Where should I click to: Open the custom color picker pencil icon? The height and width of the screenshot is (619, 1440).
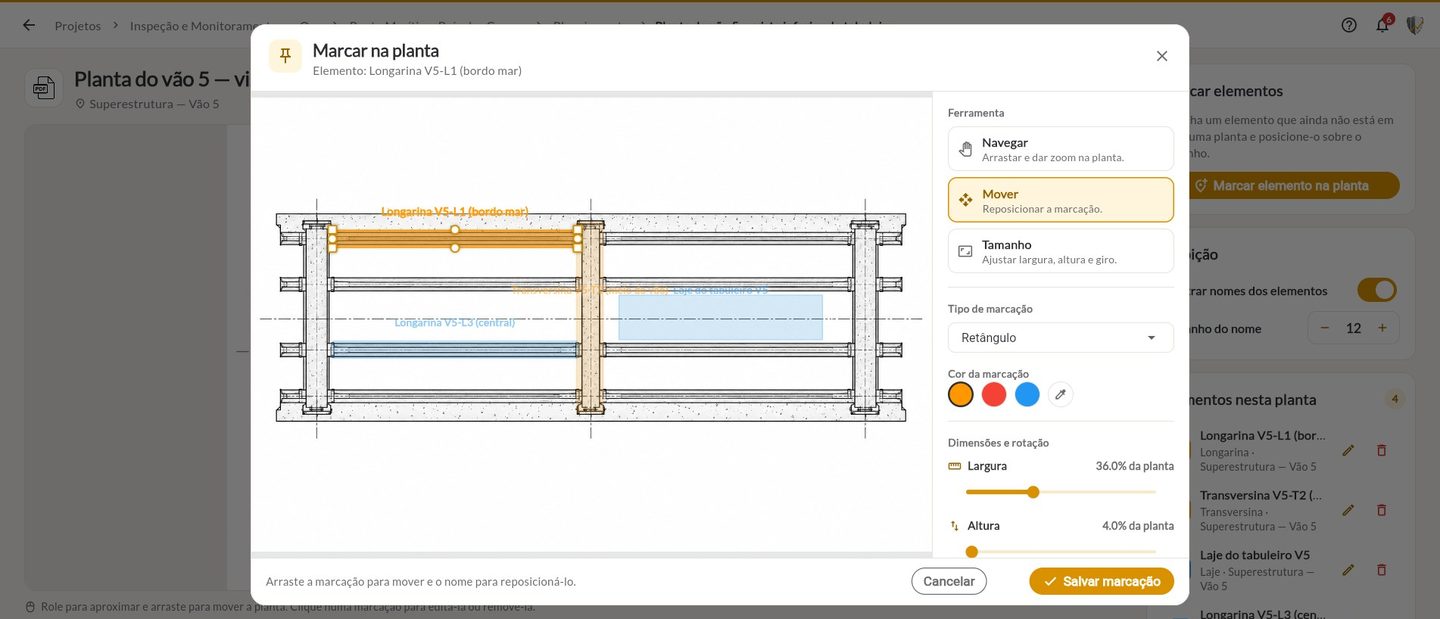[1061, 394]
